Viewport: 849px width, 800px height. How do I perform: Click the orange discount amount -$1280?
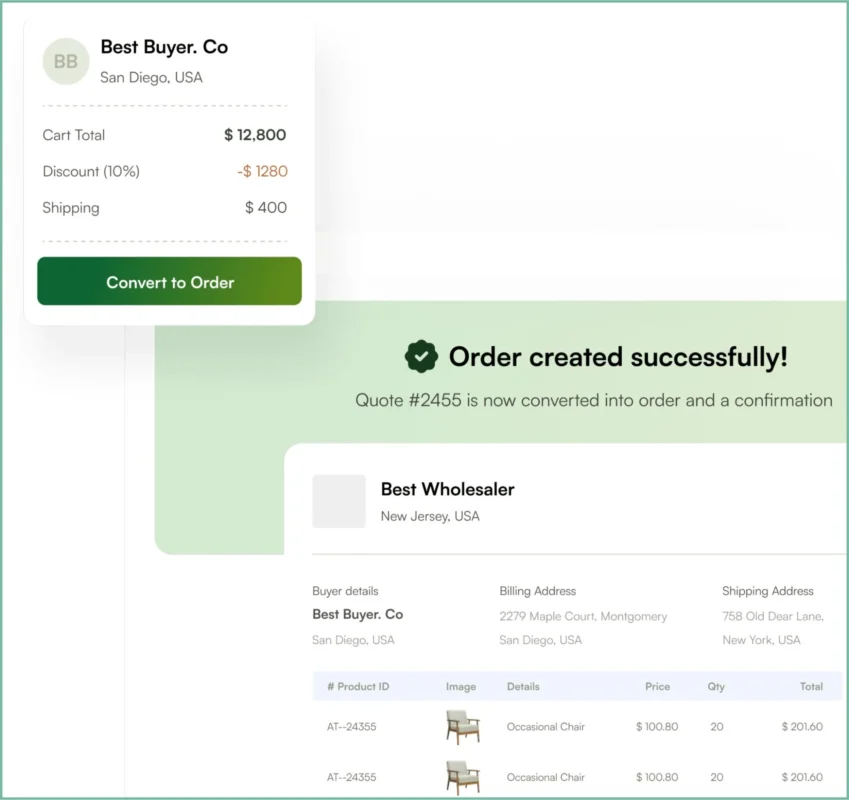[x=262, y=171]
